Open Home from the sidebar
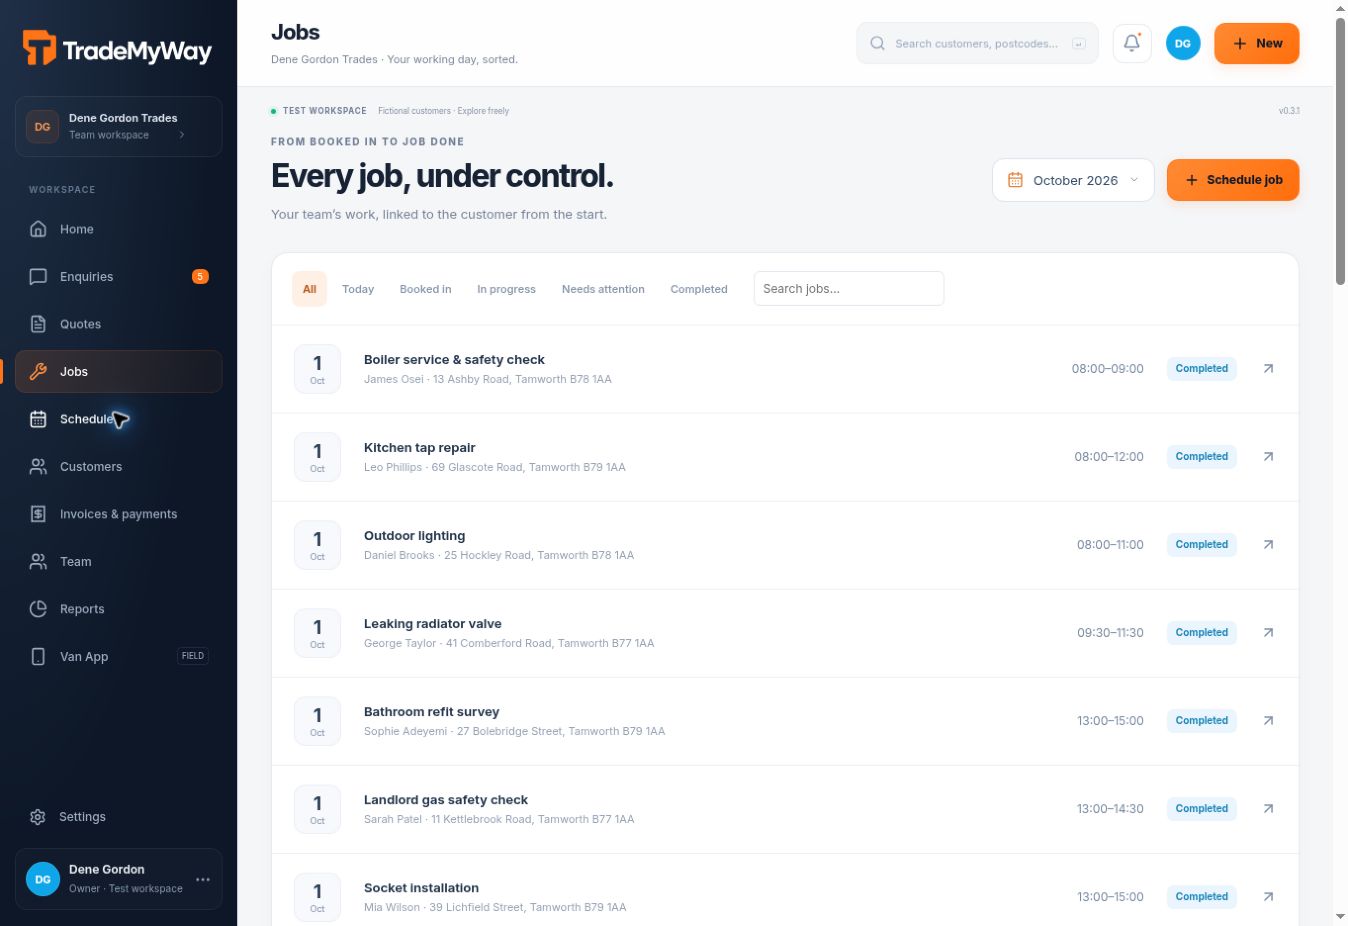This screenshot has height=926, width=1348. pos(118,229)
